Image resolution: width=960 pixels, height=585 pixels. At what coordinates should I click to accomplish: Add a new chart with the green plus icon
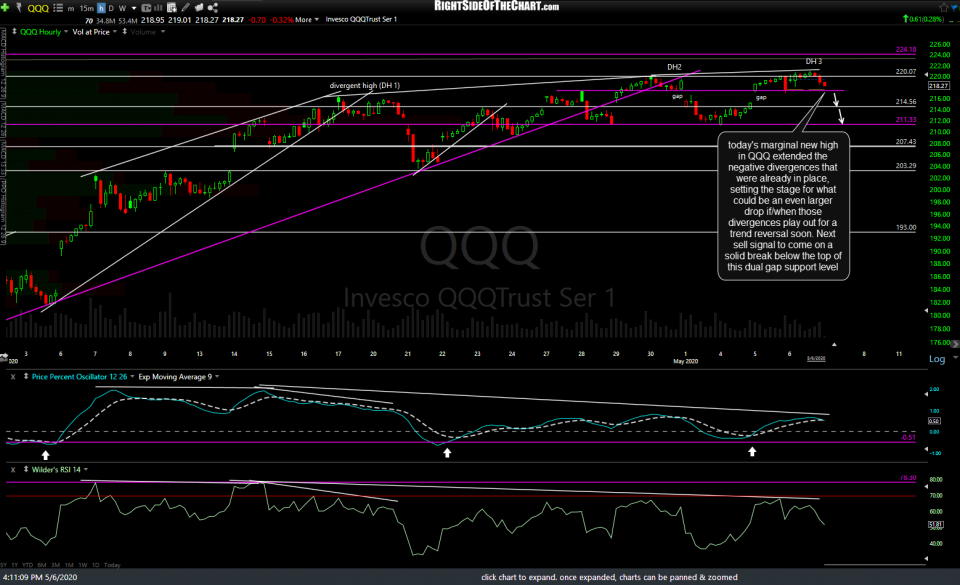6,6
